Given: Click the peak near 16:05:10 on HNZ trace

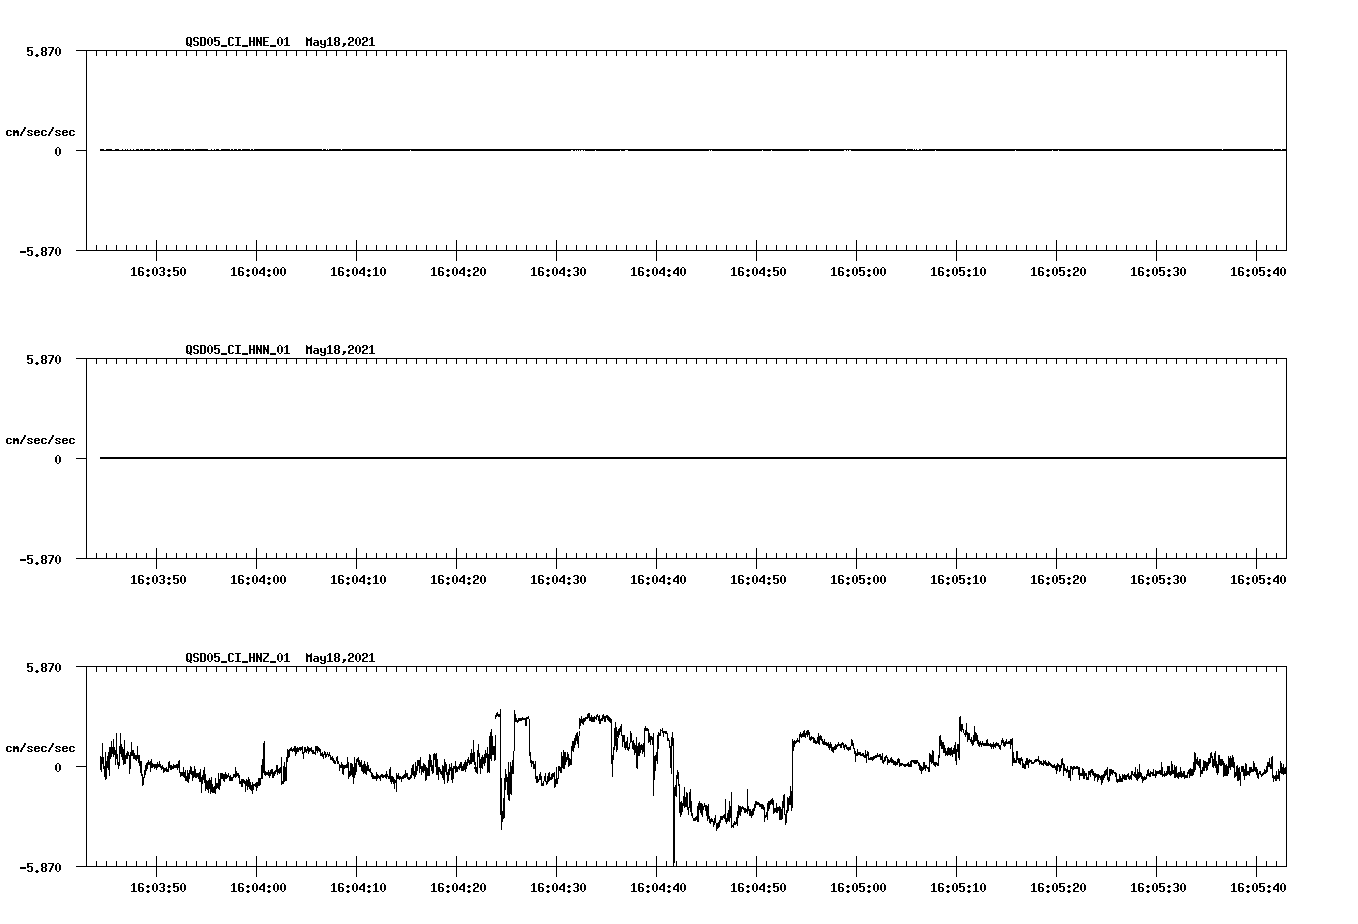Looking at the screenshot, I should pos(960,718).
